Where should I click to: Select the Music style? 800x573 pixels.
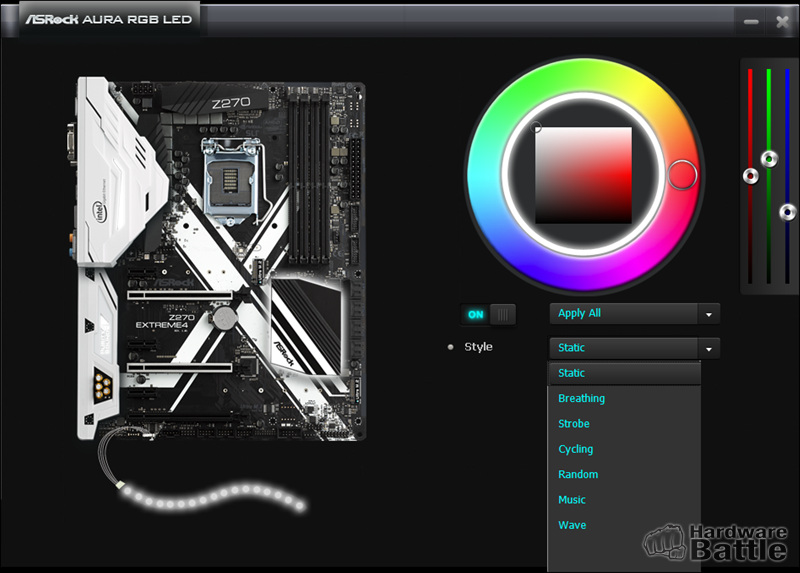[624, 500]
